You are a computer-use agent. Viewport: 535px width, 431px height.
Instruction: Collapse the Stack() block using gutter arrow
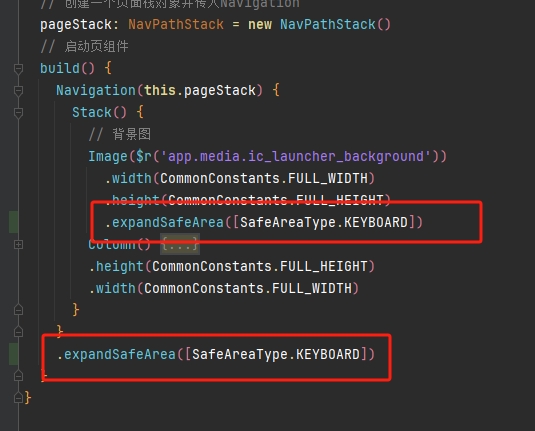click(18, 113)
